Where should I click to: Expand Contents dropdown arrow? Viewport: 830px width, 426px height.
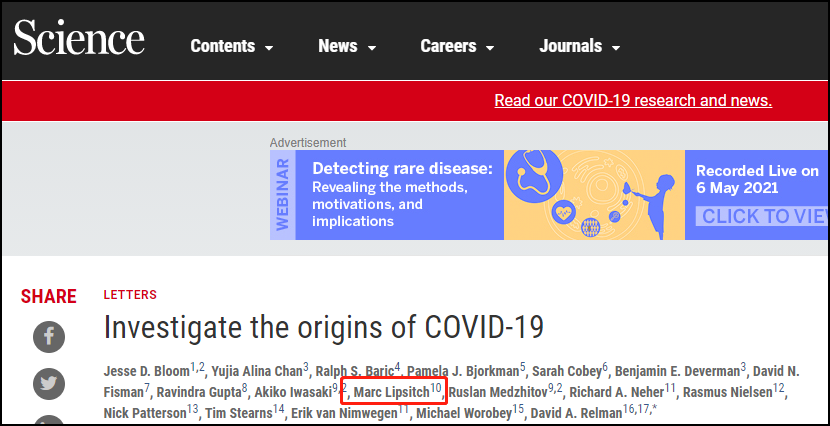(x=269, y=48)
